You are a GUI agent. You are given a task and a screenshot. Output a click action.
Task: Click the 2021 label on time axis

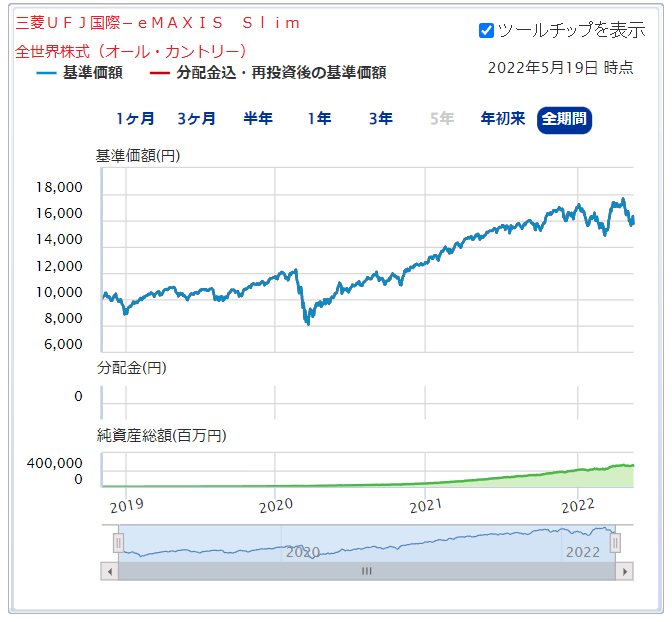(426, 506)
